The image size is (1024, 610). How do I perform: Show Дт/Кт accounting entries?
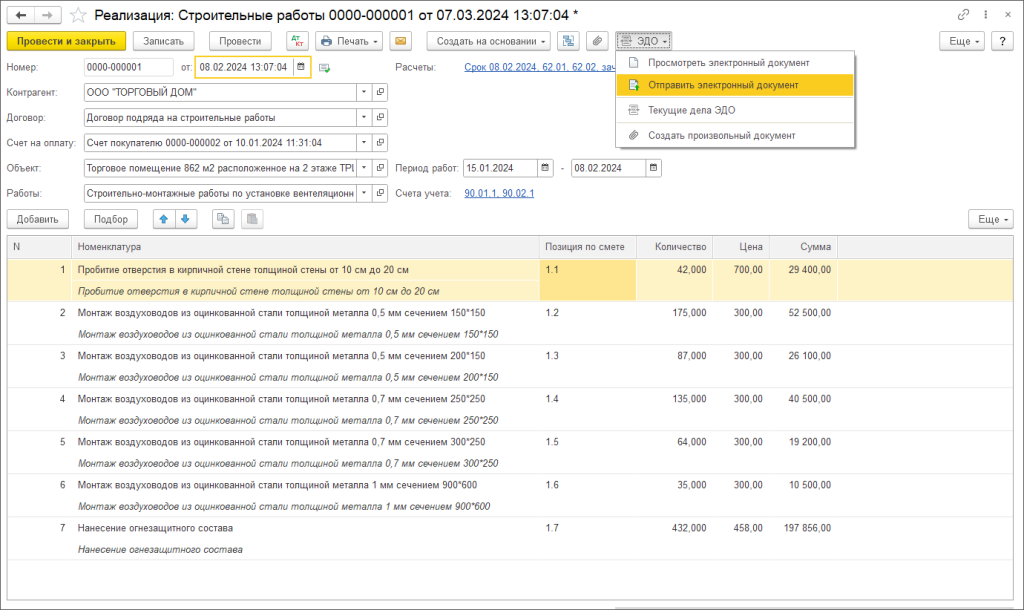point(297,41)
